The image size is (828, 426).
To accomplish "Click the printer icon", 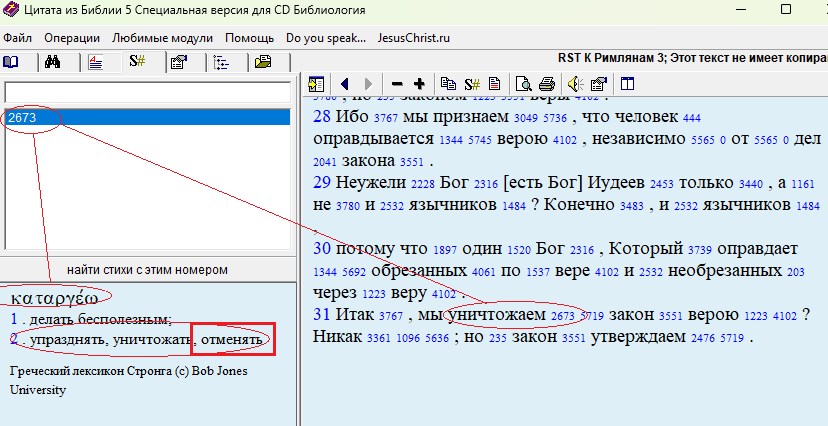I will tap(547, 84).
